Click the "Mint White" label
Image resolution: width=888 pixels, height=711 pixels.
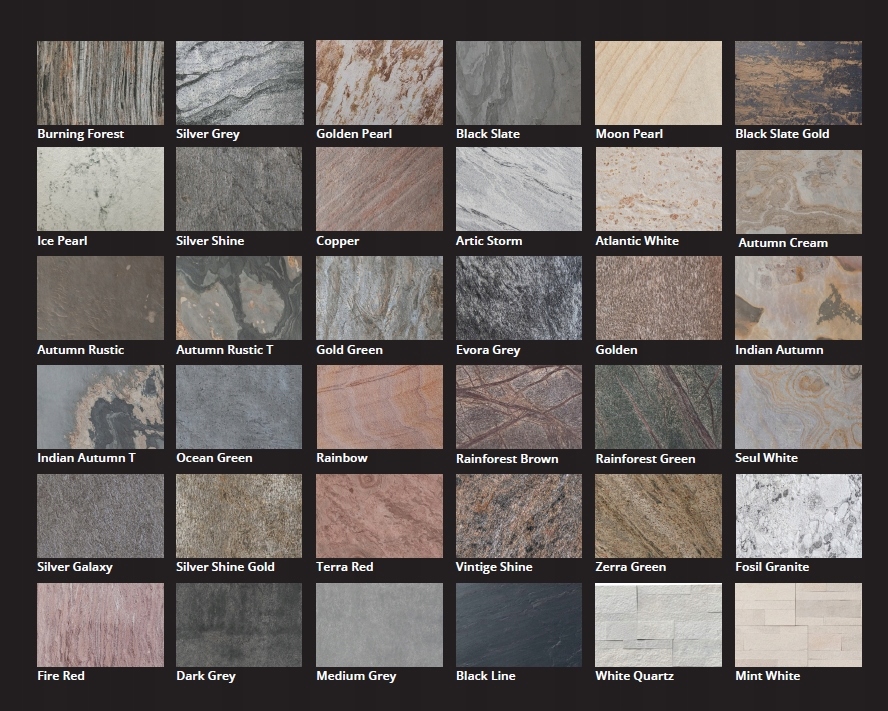[768, 676]
